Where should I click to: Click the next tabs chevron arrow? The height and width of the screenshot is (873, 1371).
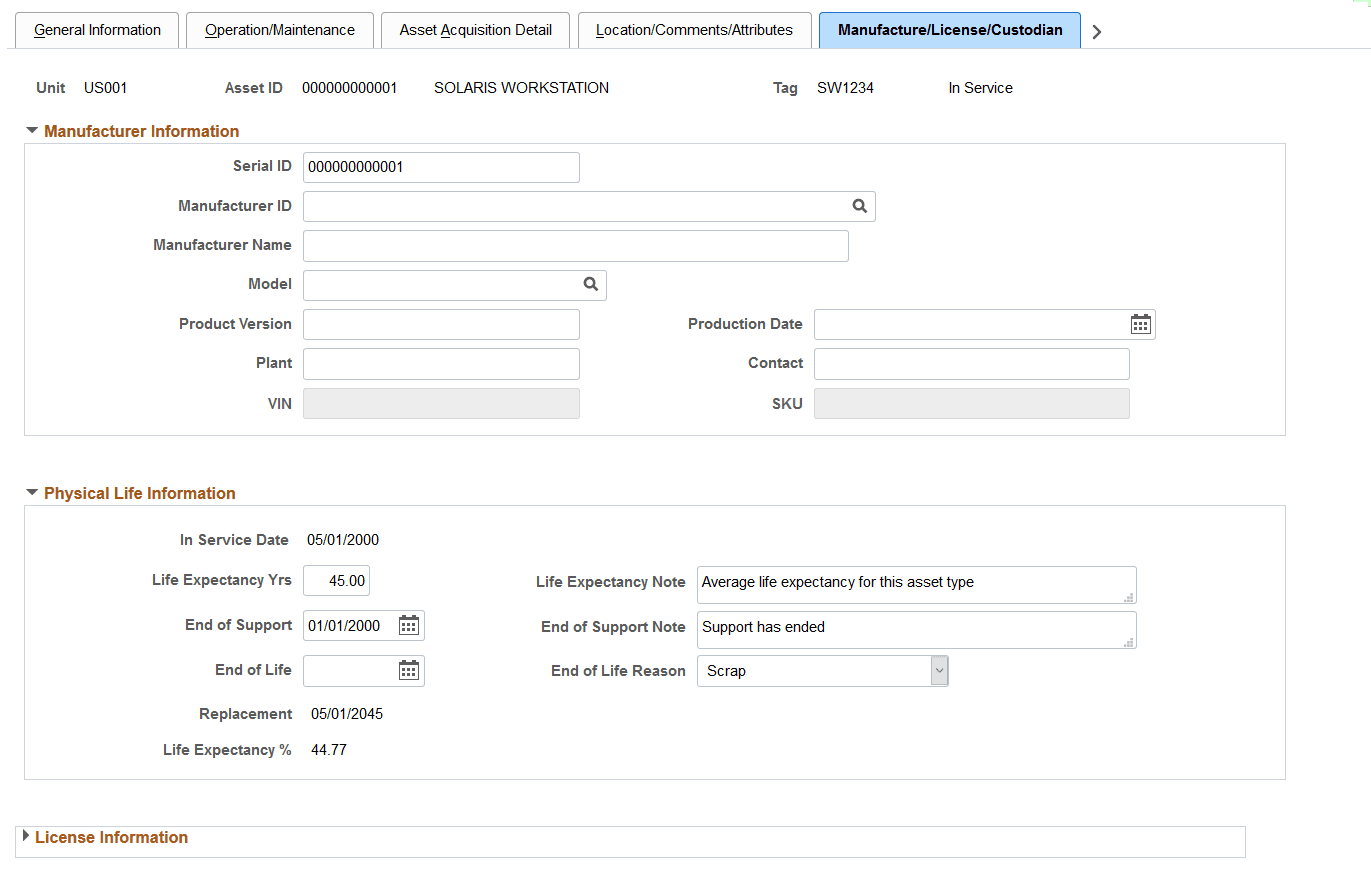(1096, 31)
